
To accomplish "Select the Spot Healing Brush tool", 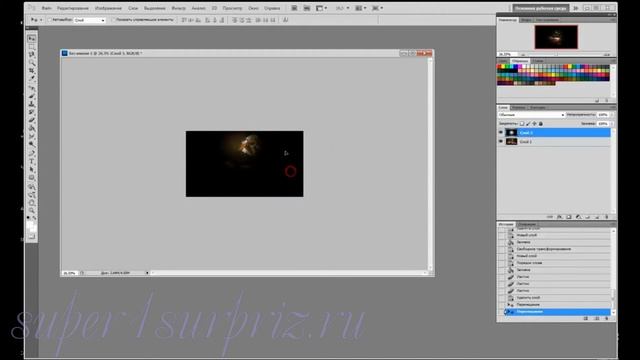I will tap(32, 88).
